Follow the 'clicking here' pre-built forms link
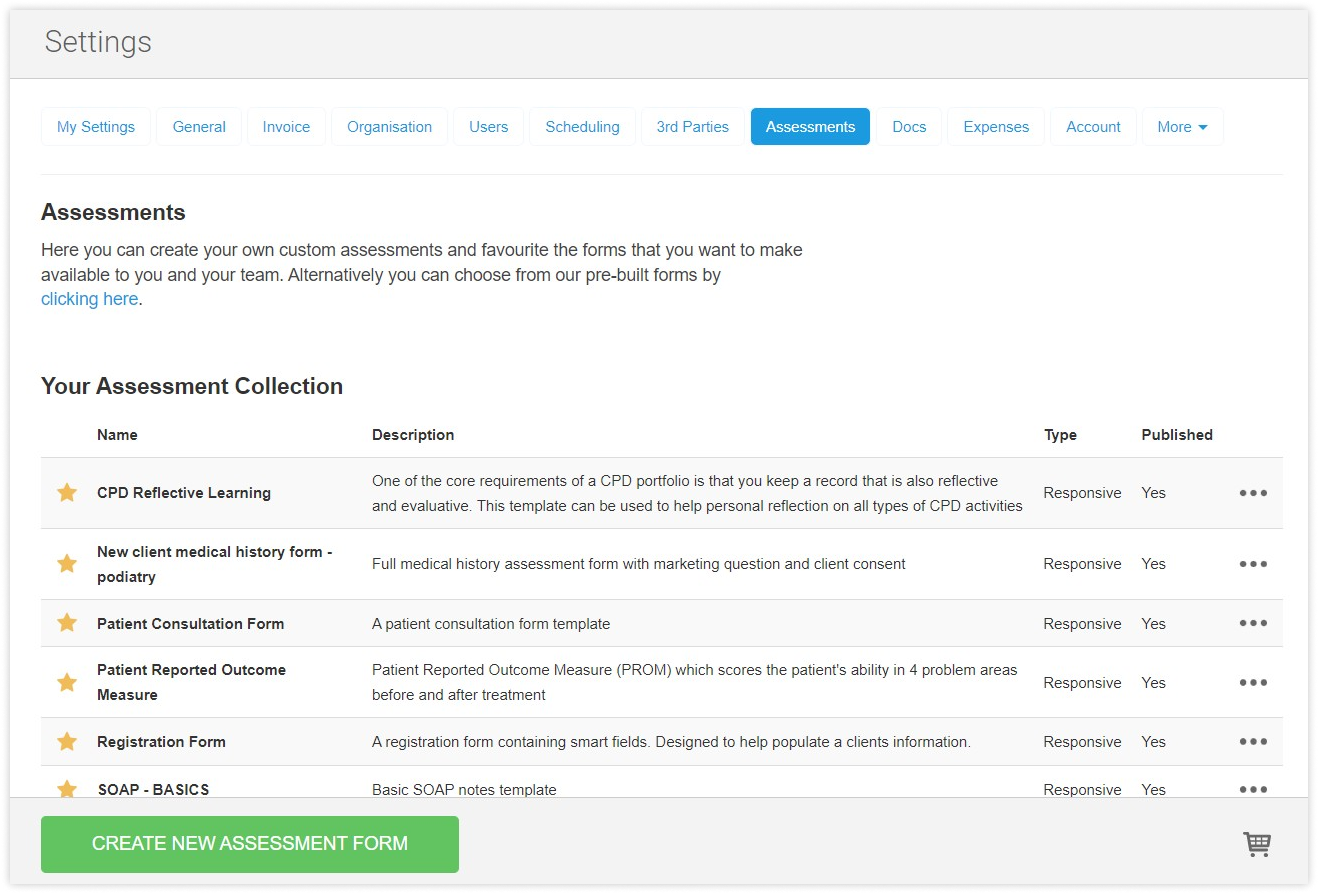 [89, 299]
